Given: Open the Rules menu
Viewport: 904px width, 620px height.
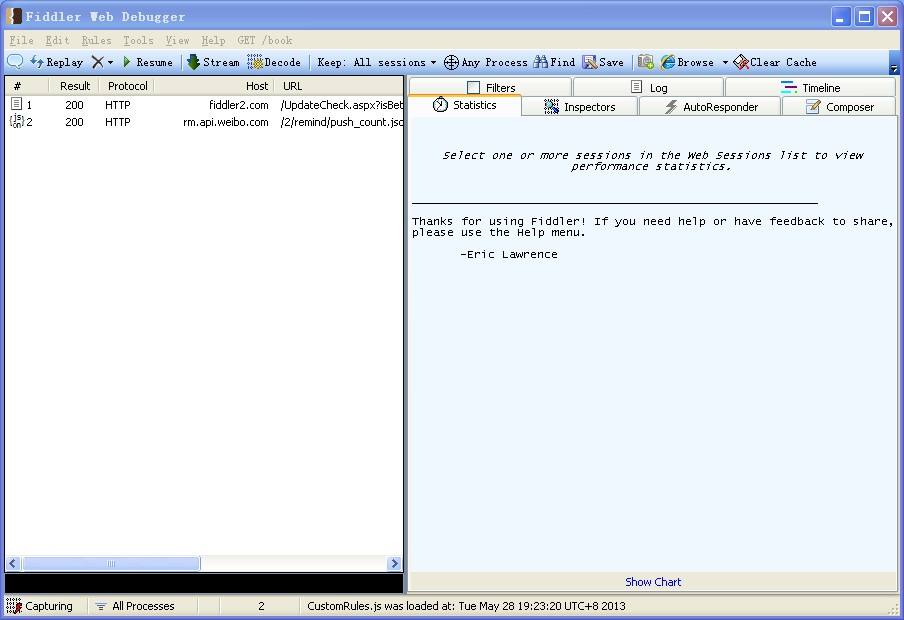Looking at the screenshot, I should [x=96, y=40].
